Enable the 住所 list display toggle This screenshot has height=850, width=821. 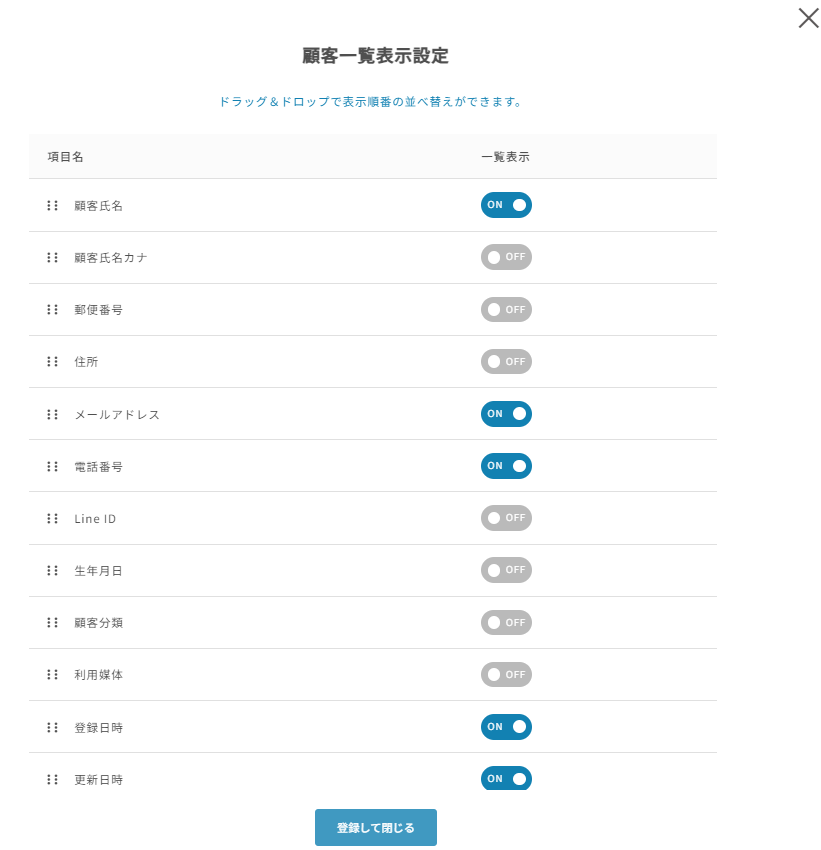(x=506, y=361)
